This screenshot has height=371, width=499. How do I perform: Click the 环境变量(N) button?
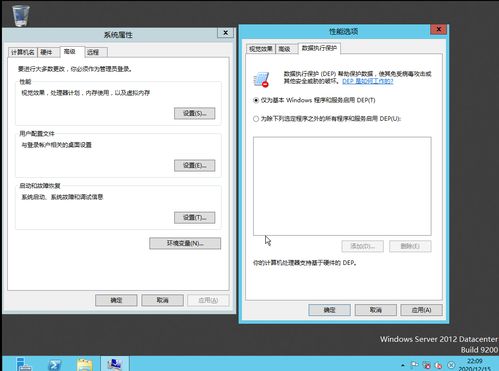point(185,243)
